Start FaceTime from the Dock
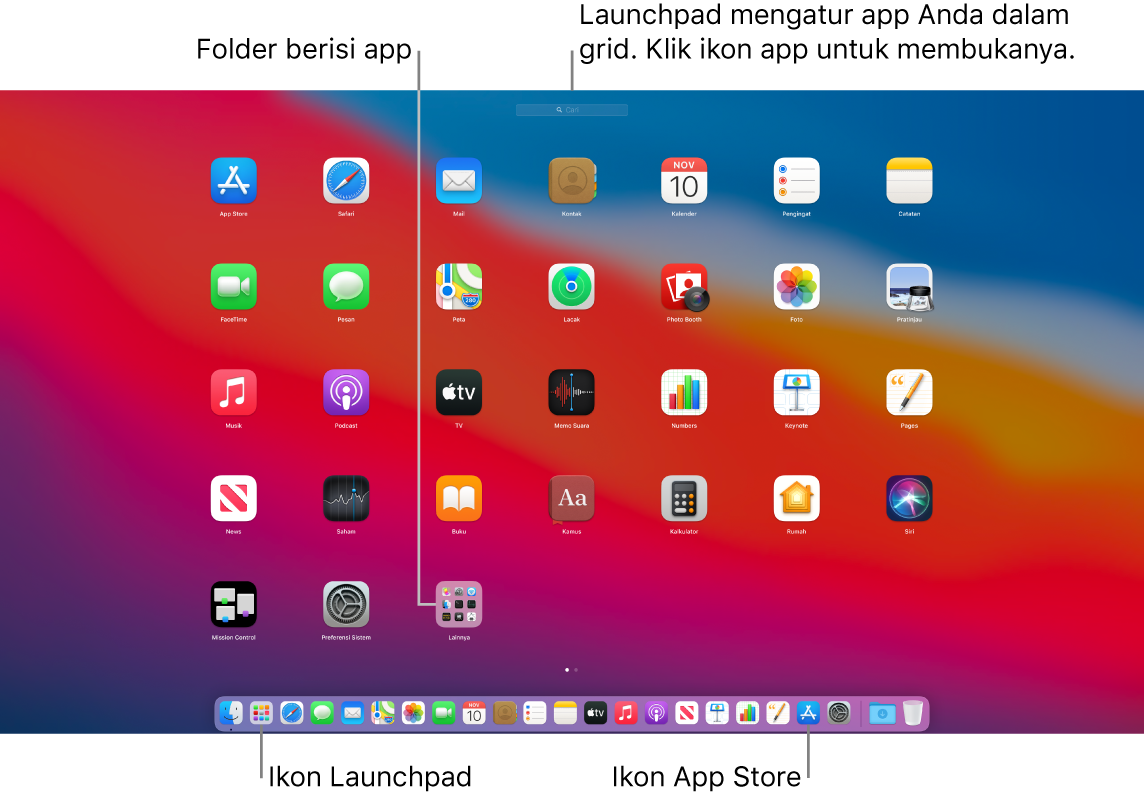 coord(444,713)
